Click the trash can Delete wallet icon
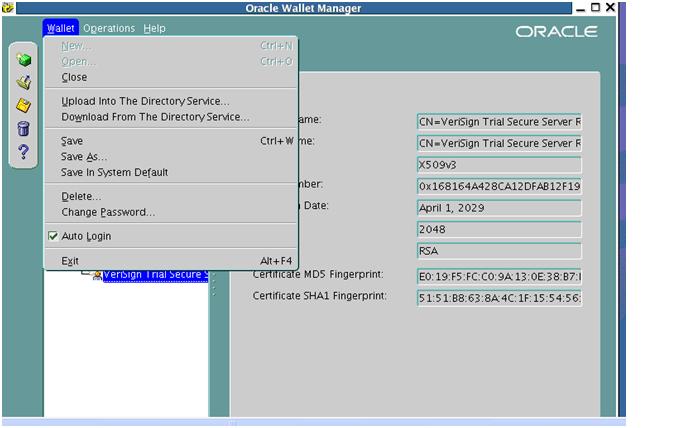This screenshot has width=684, height=428. pos(24,128)
